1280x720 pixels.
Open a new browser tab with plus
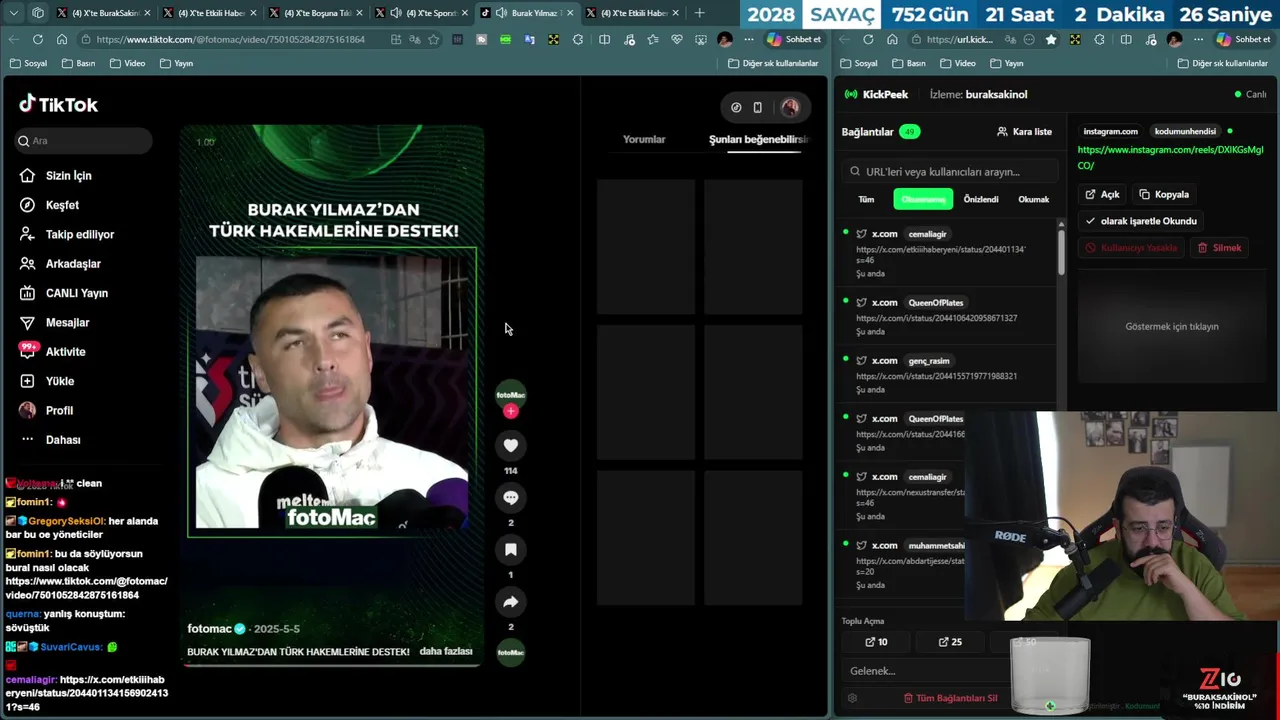click(699, 13)
